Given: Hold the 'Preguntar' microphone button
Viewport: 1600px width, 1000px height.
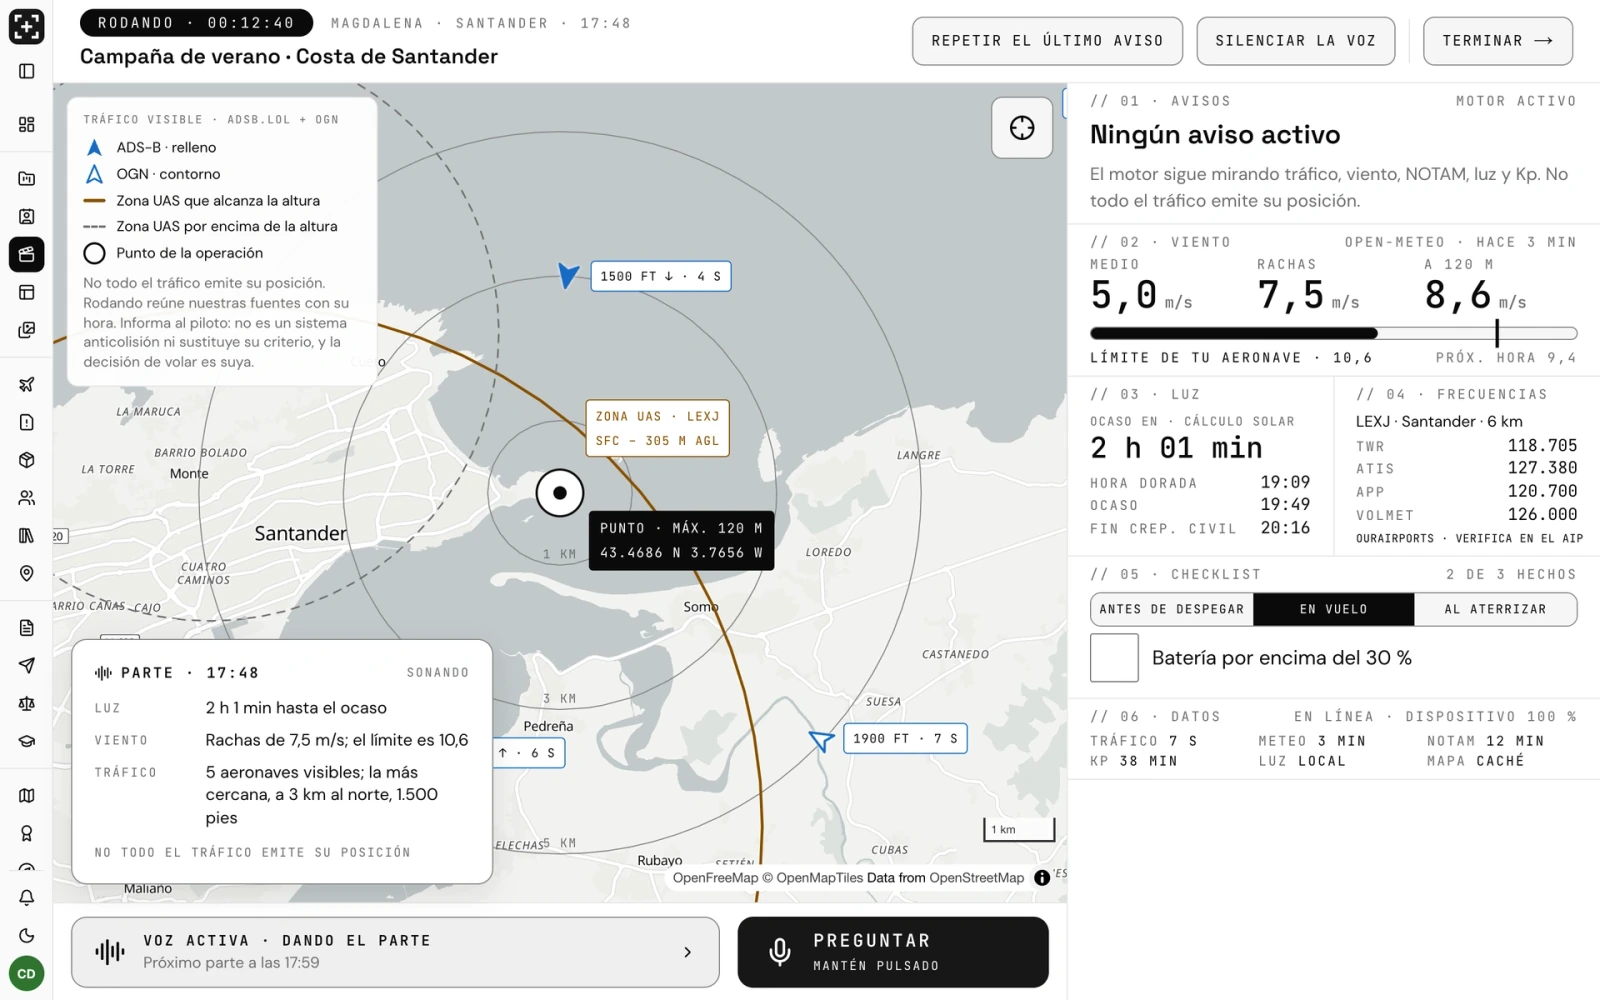Looking at the screenshot, I should coord(893,952).
